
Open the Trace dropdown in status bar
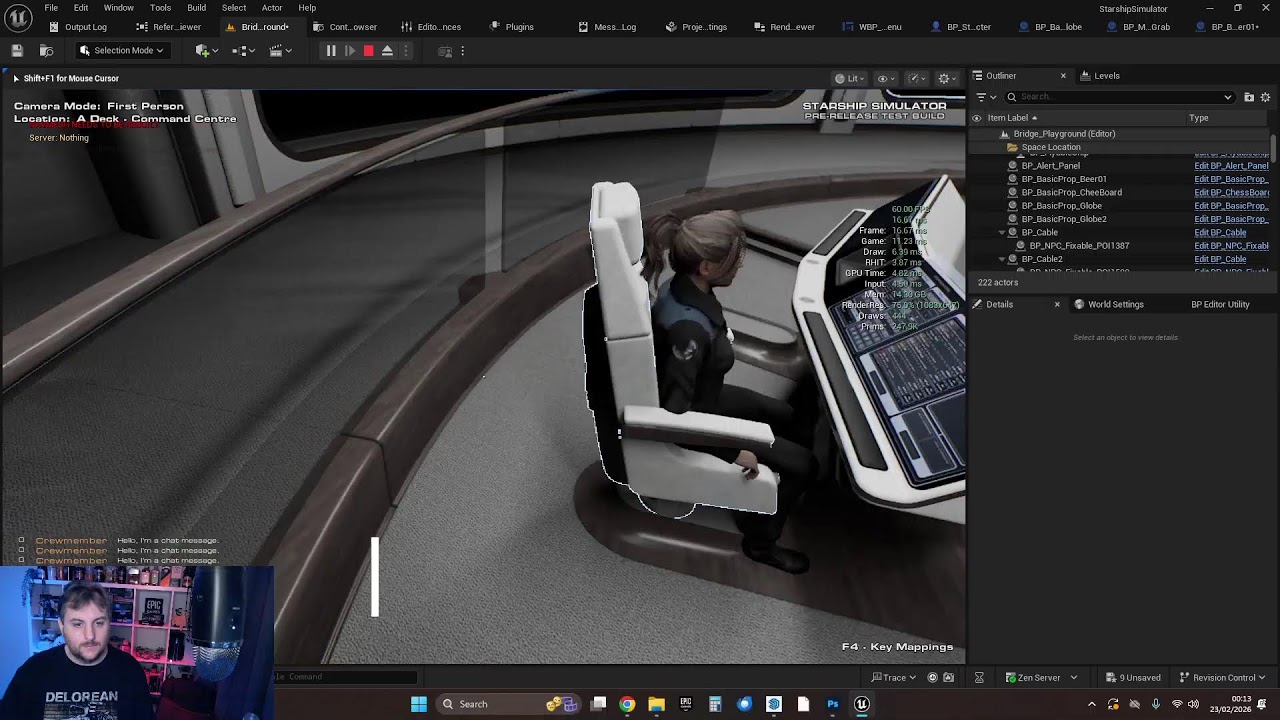(x=894, y=678)
